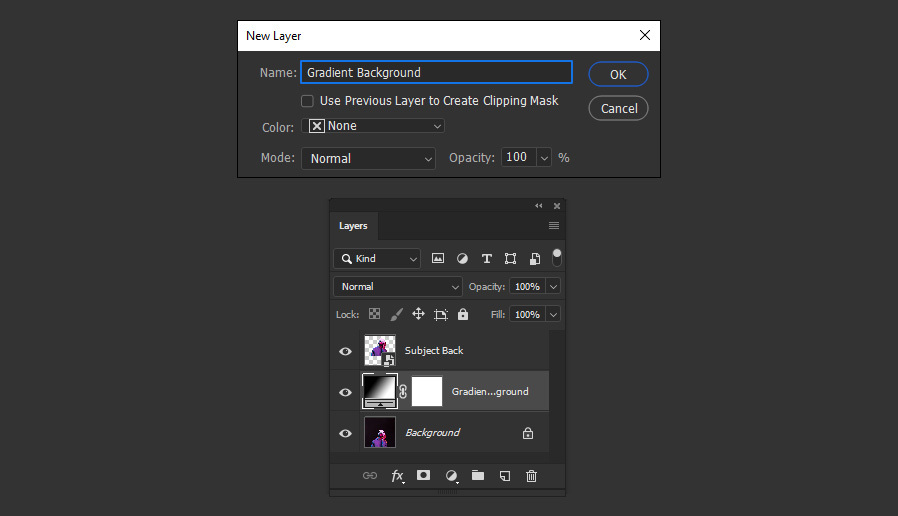Delete layer trash icon
Screen dimensions: 898x516
pyautogui.click(x=531, y=476)
